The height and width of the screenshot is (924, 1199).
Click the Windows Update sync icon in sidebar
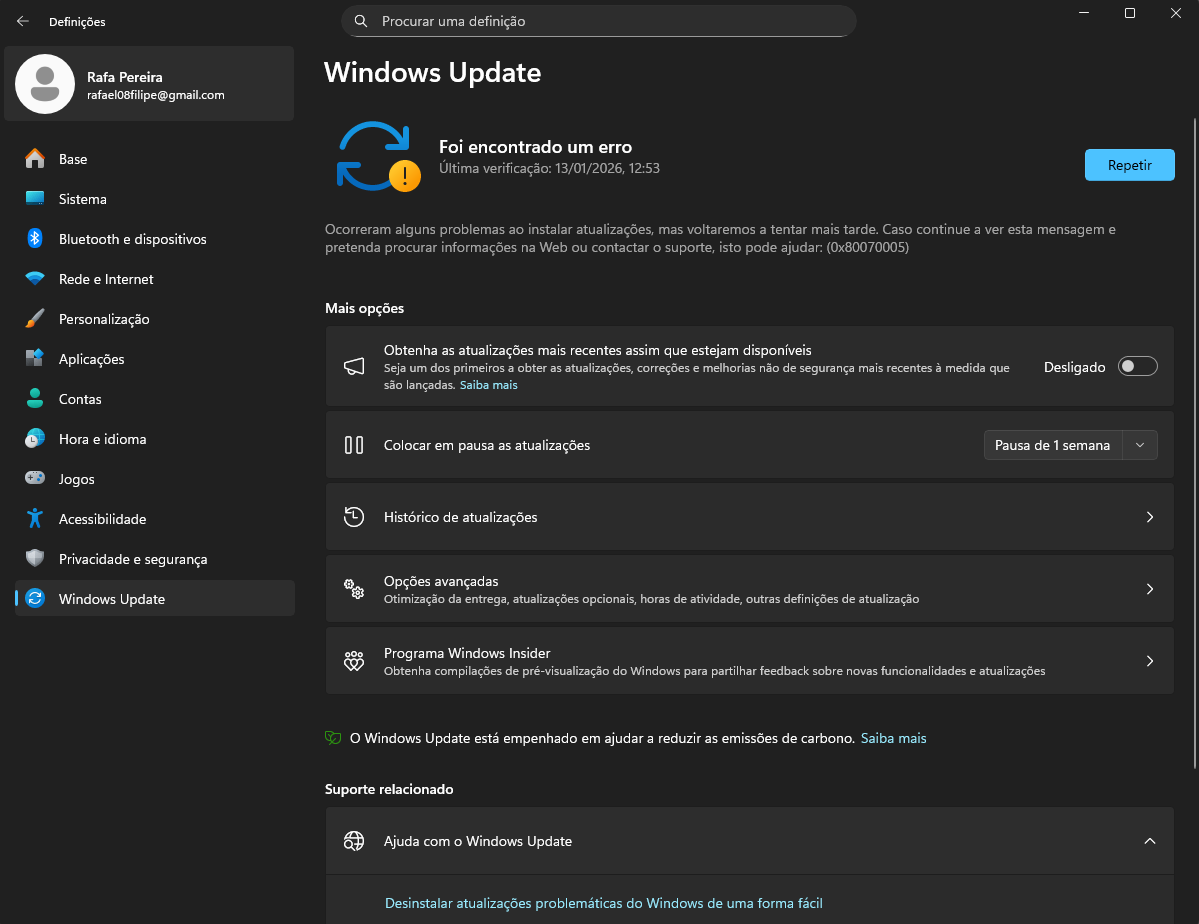click(35, 599)
